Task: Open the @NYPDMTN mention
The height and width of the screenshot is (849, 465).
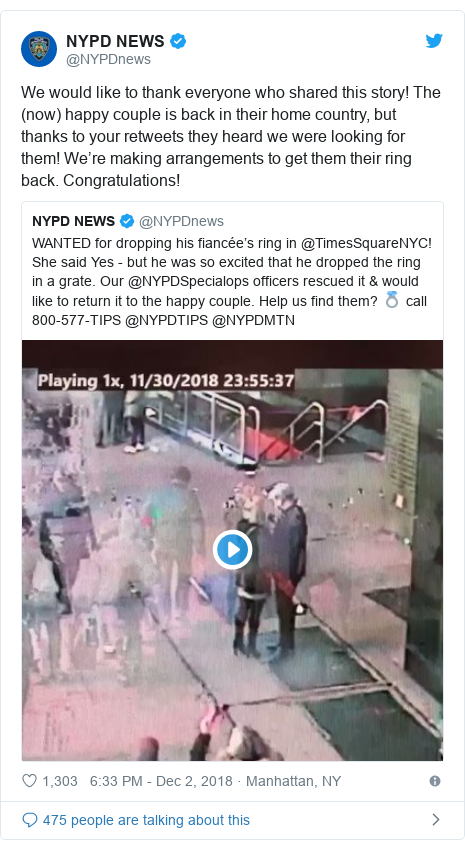Action: coord(253,320)
